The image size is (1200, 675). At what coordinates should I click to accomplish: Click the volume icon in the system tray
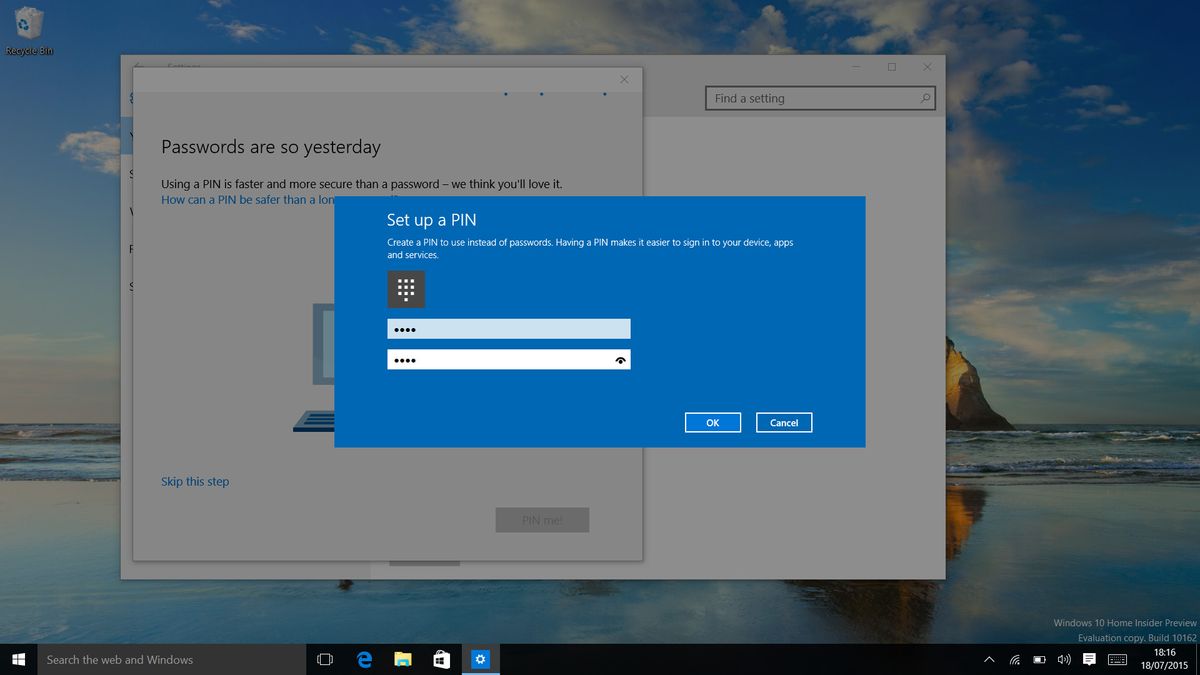coord(1064,659)
